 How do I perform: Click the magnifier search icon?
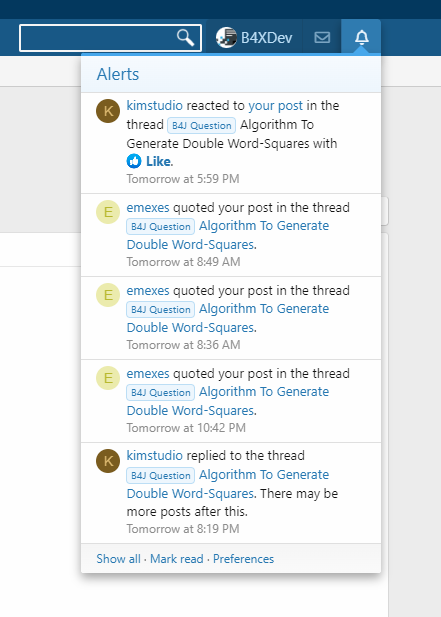tap(185, 38)
